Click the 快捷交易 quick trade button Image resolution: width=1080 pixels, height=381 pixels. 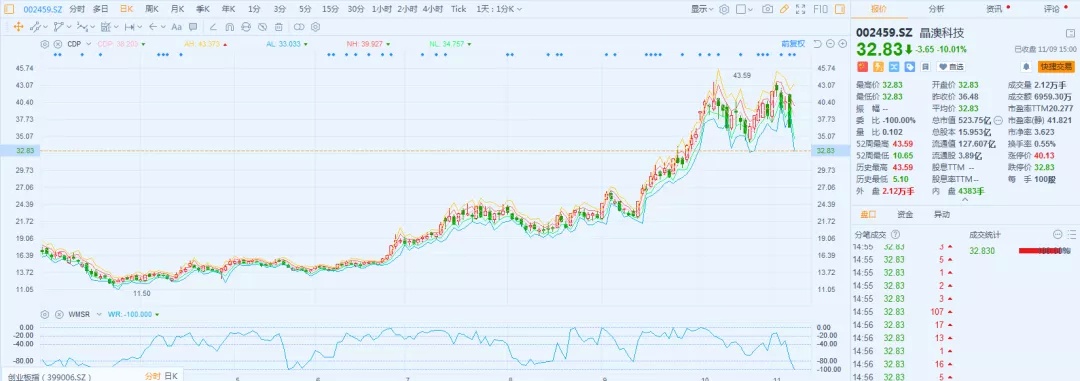(x=1057, y=67)
